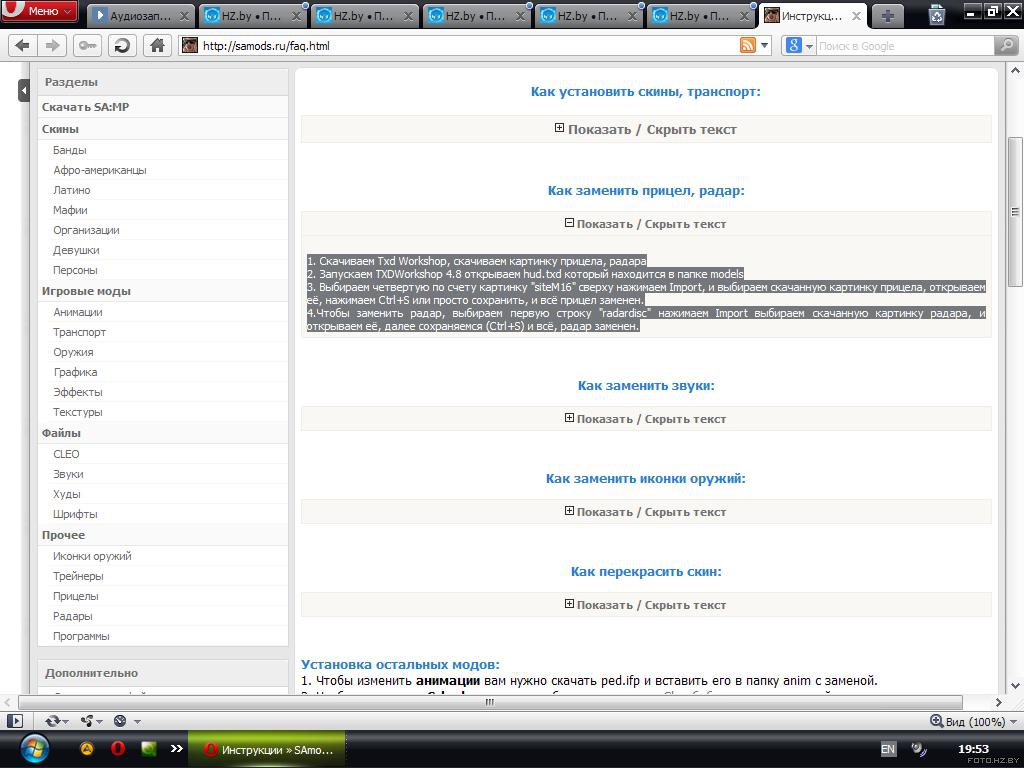Open the Вид (100%) zoom dropdown
The width and height of the screenshot is (1024, 768).
(973, 722)
